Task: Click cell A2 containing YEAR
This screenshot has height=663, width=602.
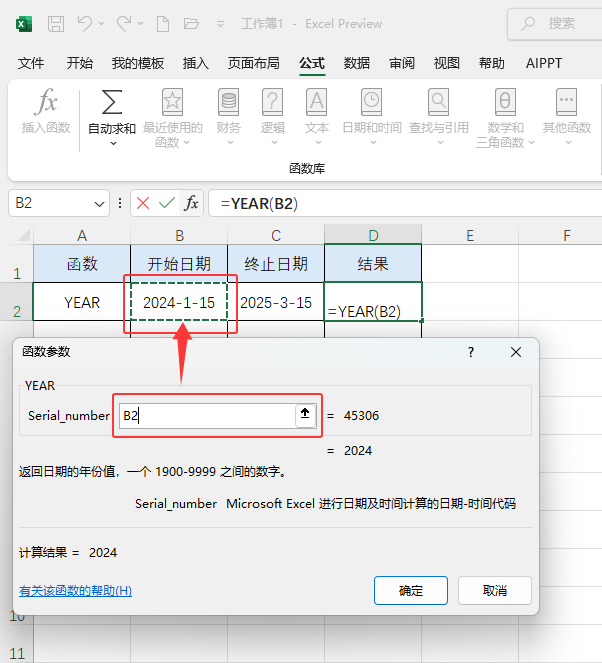Action: pyautogui.click(x=82, y=302)
